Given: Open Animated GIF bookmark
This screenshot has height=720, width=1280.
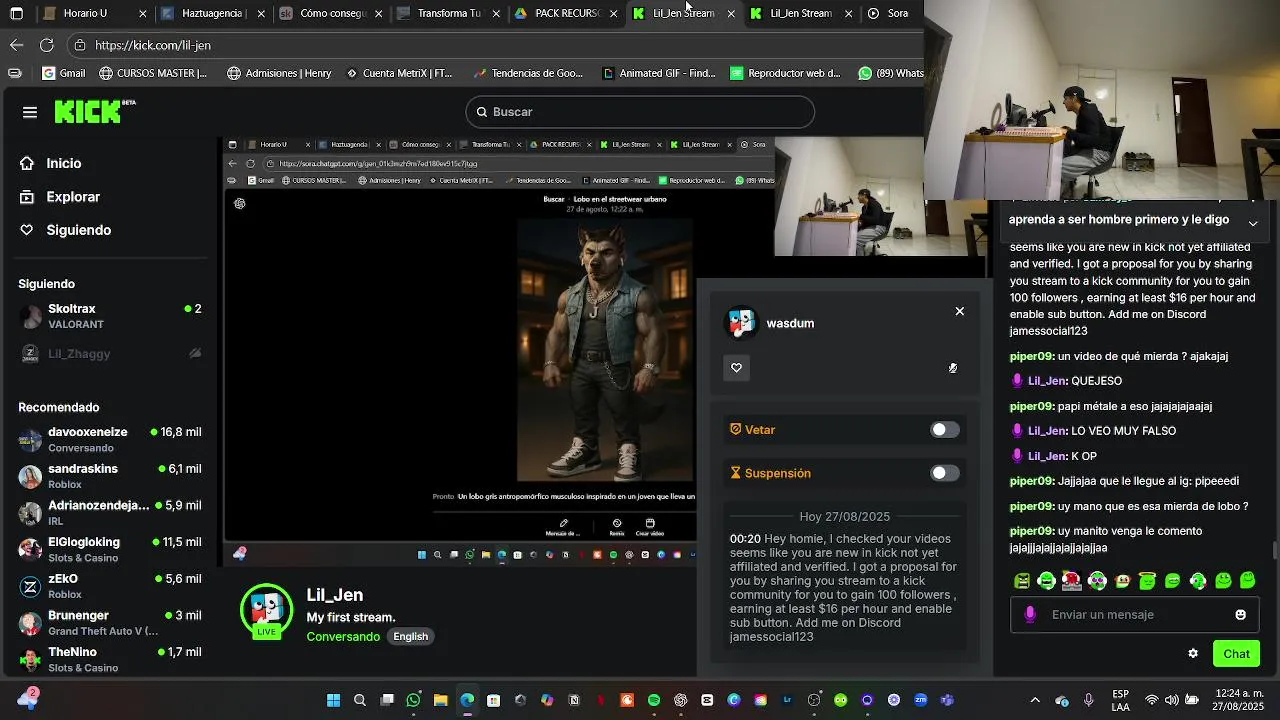Looking at the screenshot, I should [659, 73].
